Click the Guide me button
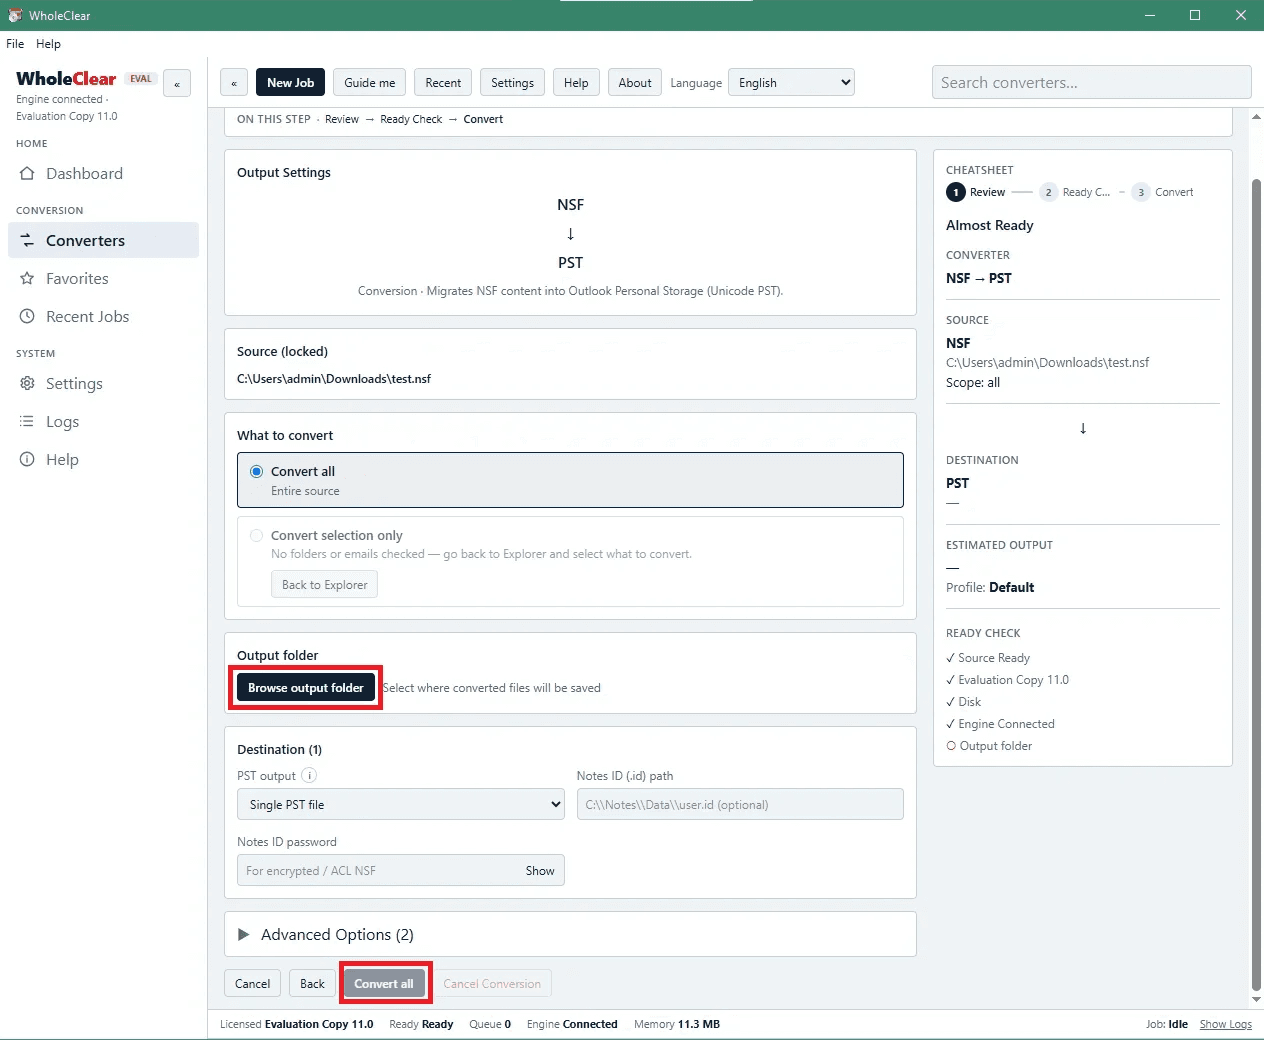 point(370,83)
